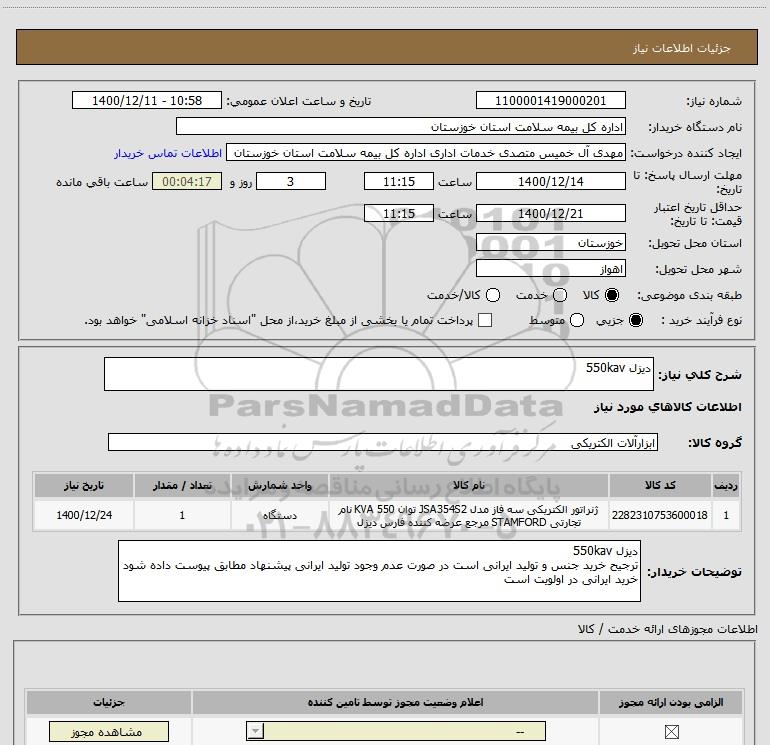Click the response deadline time field 11:15
770x745 pixels.
click(x=399, y=181)
